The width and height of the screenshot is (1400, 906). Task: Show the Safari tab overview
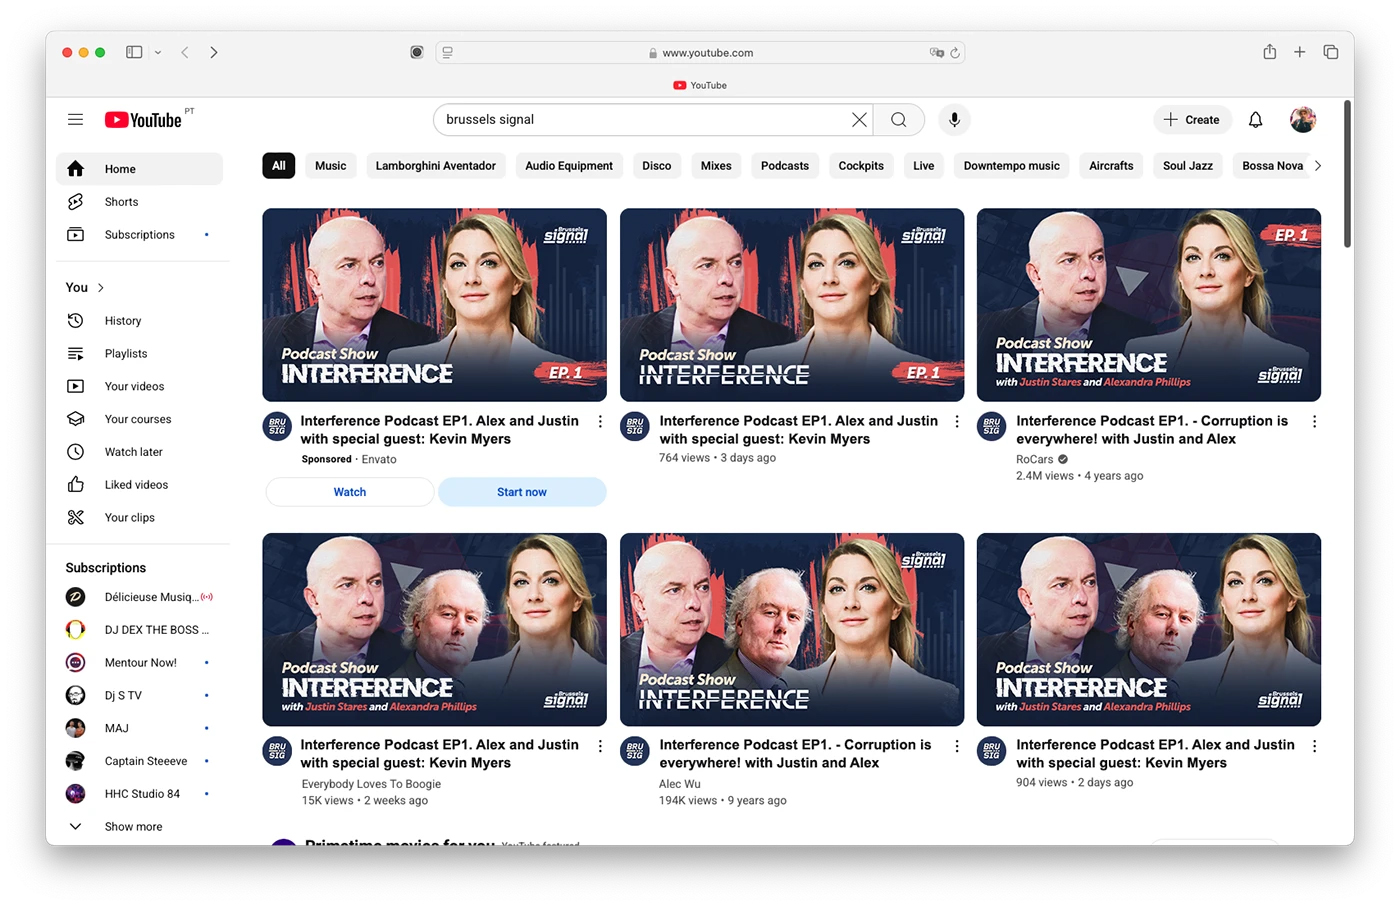(1330, 52)
